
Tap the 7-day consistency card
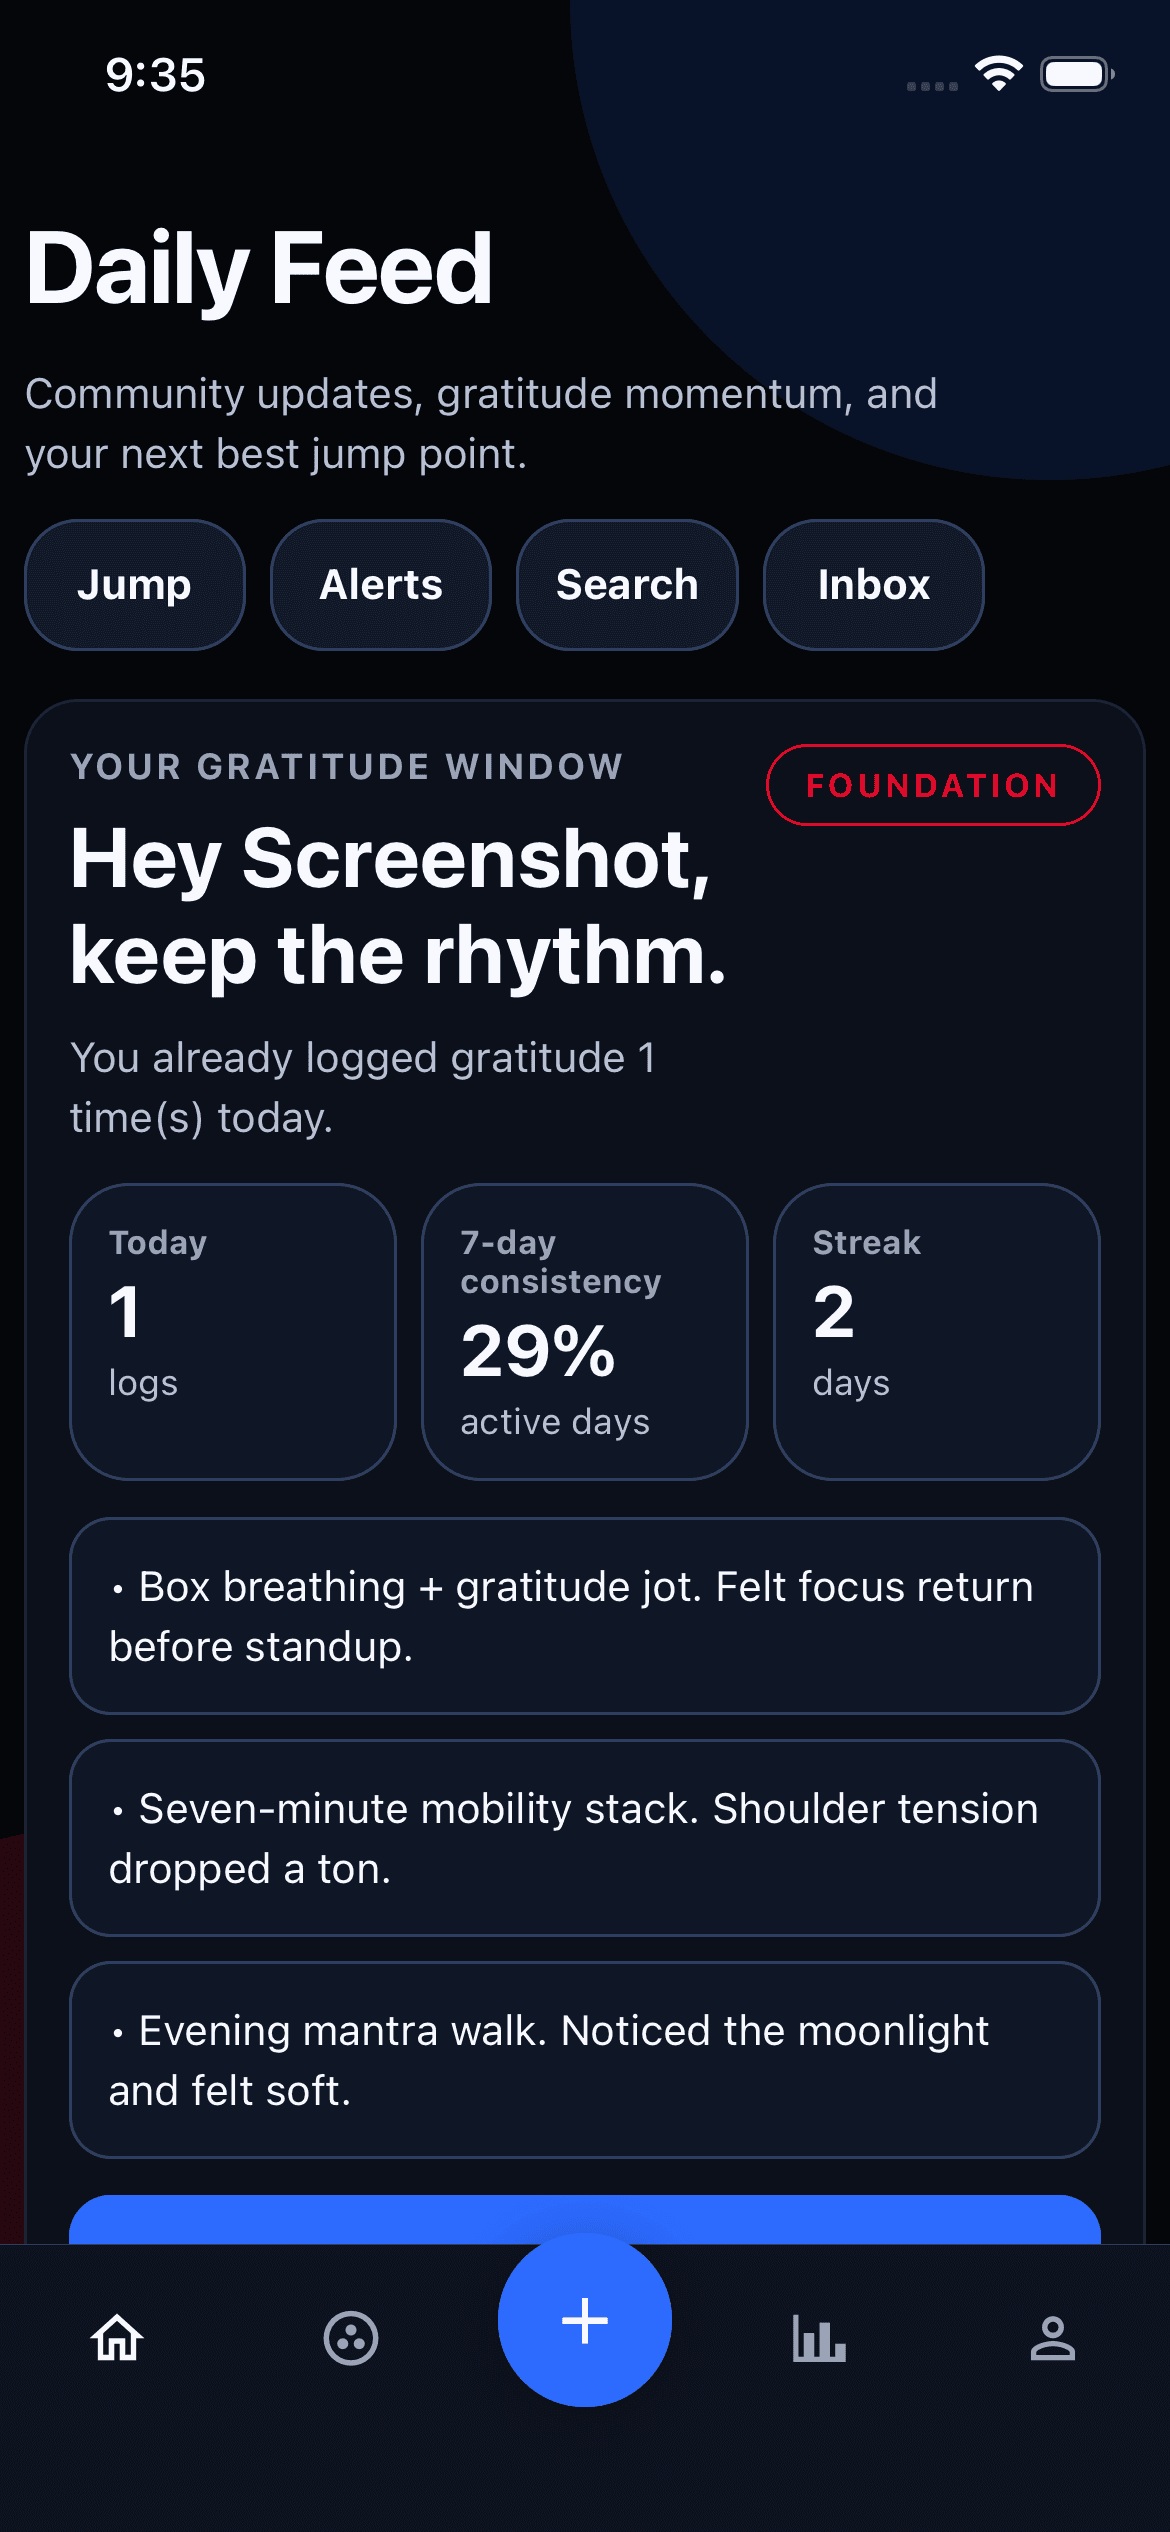pyautogui.click(x=585, y=1331)
